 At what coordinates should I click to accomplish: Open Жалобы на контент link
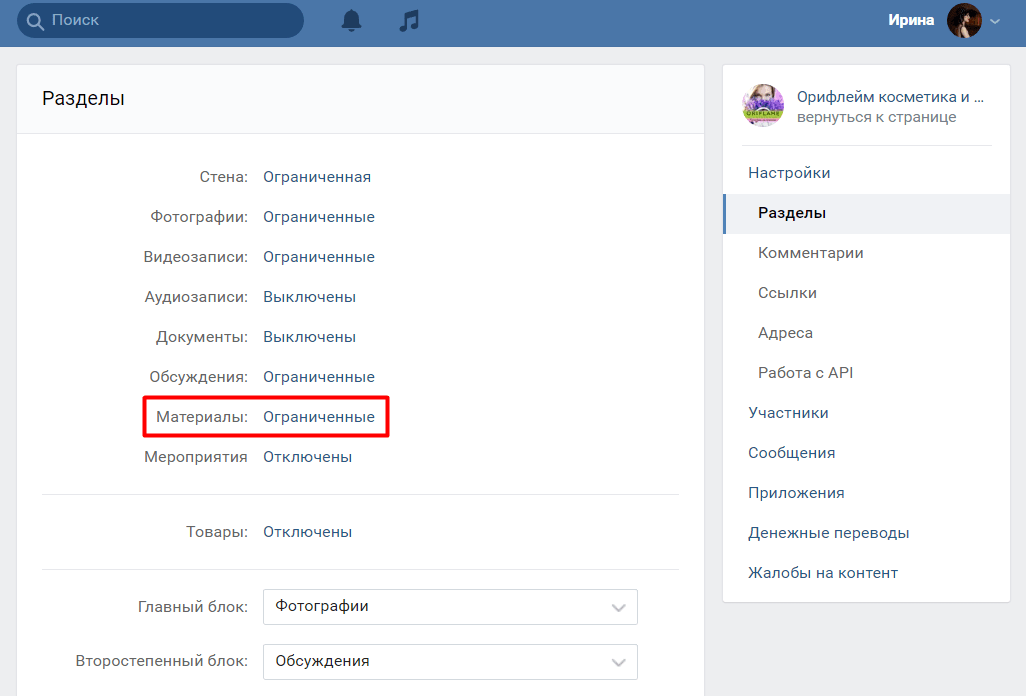coord(823,573)
